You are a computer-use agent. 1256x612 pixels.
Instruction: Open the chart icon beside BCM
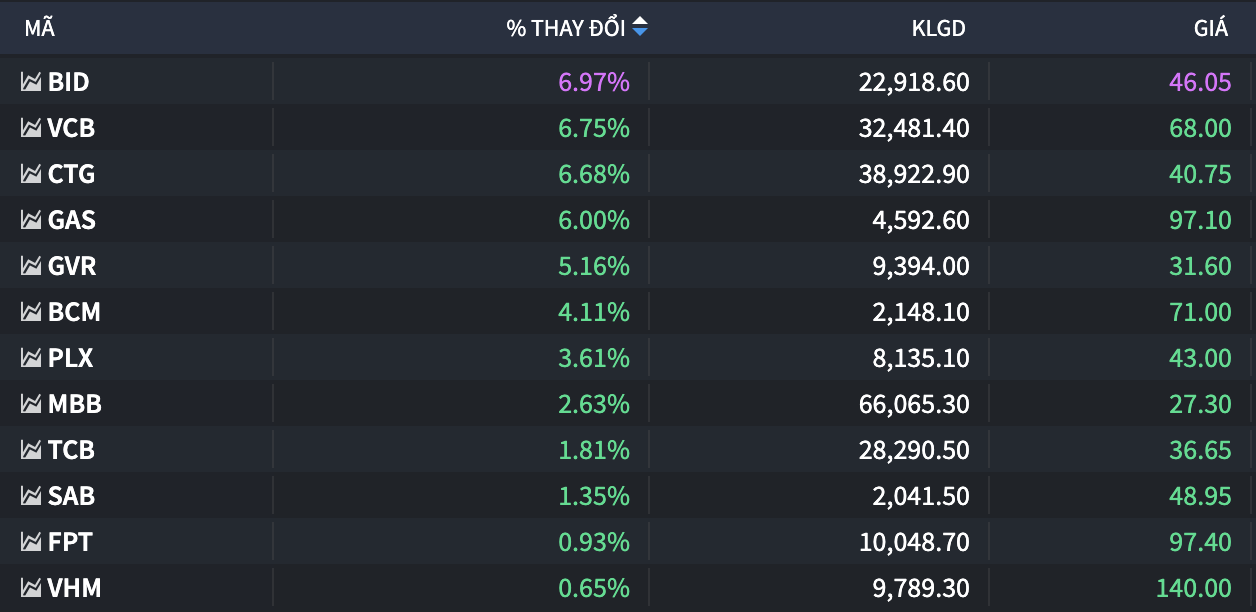[x=31, y=312]
